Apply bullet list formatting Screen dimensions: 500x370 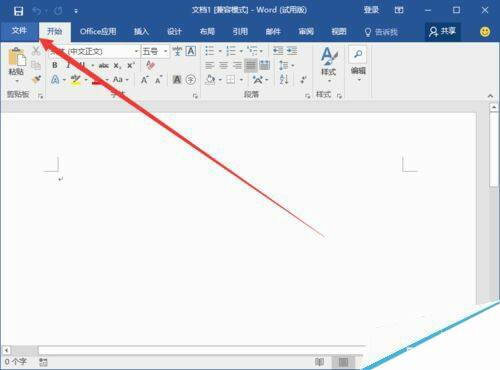point(210,51)
